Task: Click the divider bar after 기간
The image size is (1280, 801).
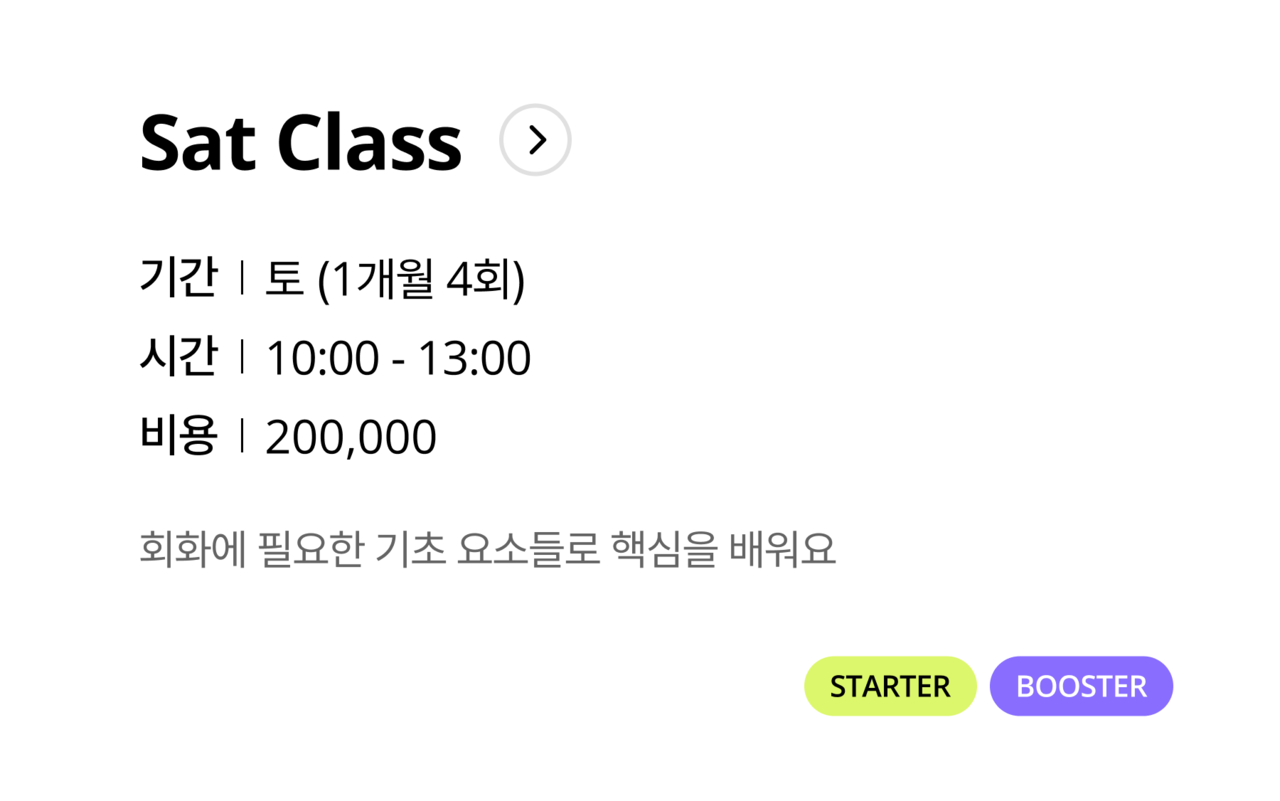Action: pyautogui.click(x=242, y=279)
